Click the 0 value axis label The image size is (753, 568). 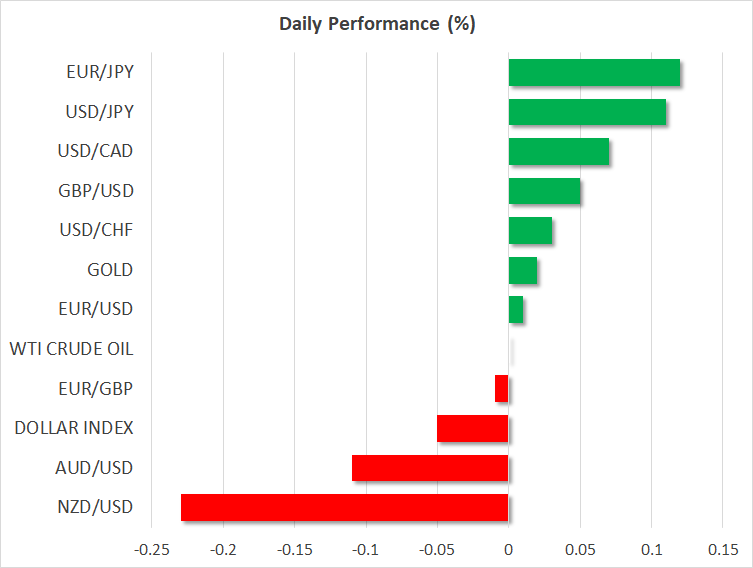[x=509, y=549]
